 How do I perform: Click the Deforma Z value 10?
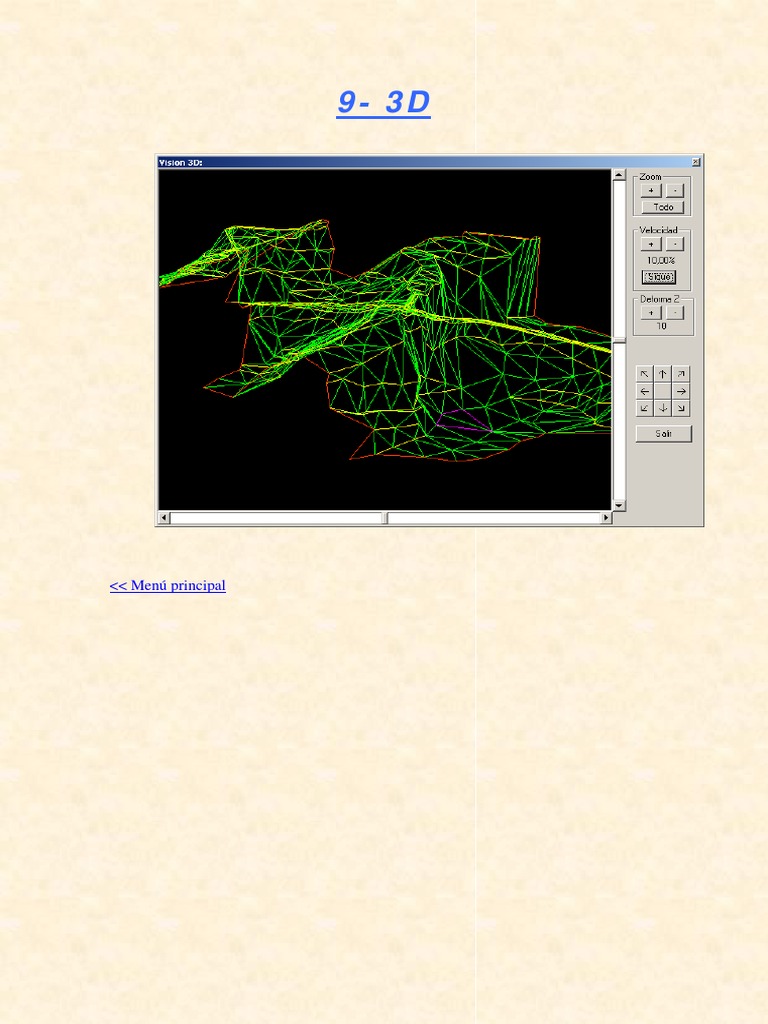(x=662, y=326)
